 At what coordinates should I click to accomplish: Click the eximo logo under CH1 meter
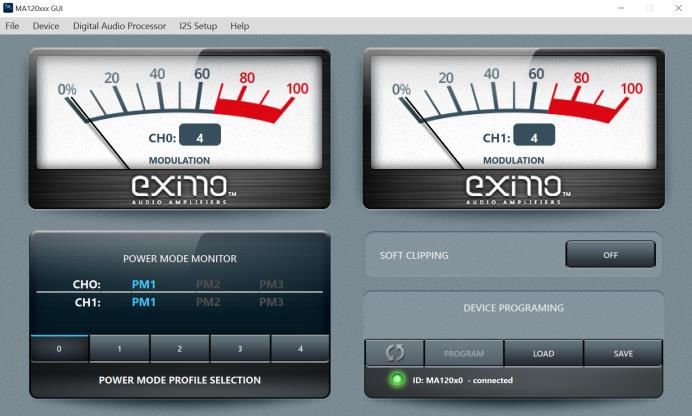518,190
